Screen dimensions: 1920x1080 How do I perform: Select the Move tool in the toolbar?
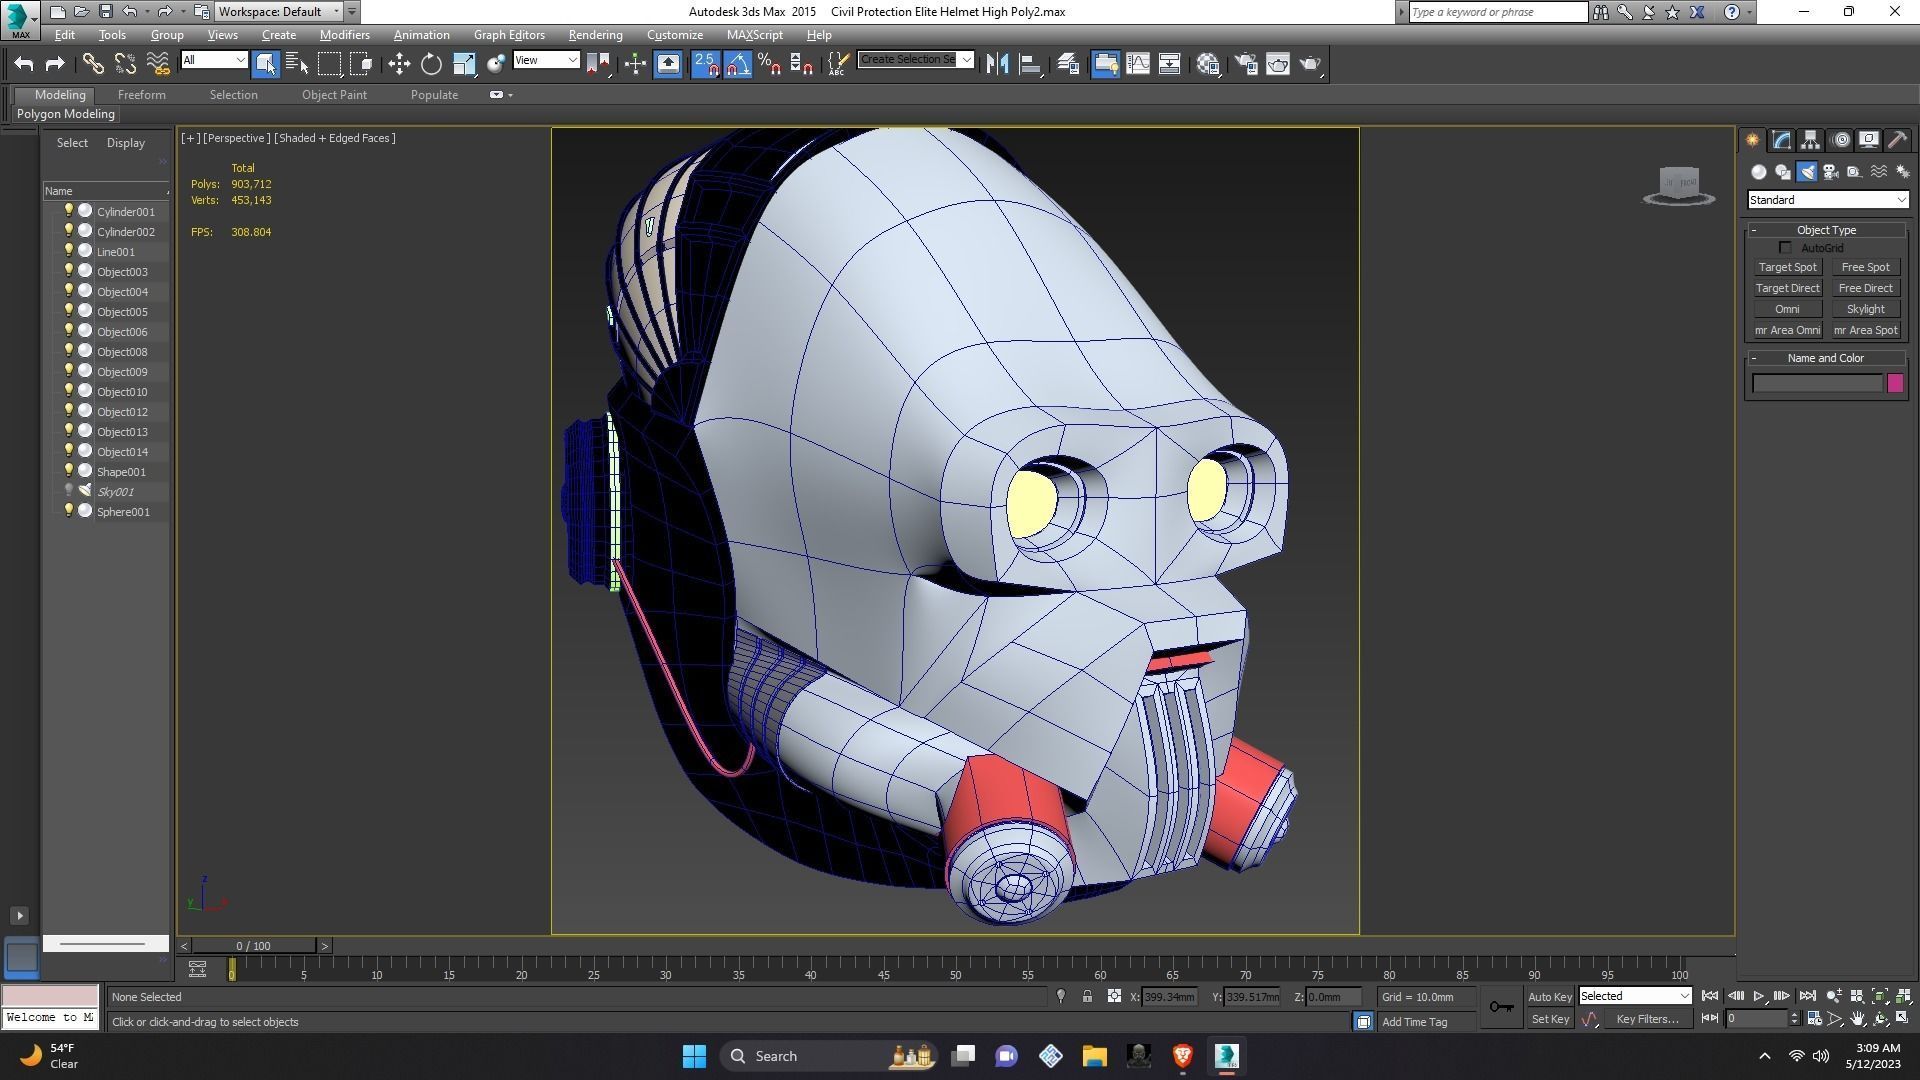click(x=400, y=63)
